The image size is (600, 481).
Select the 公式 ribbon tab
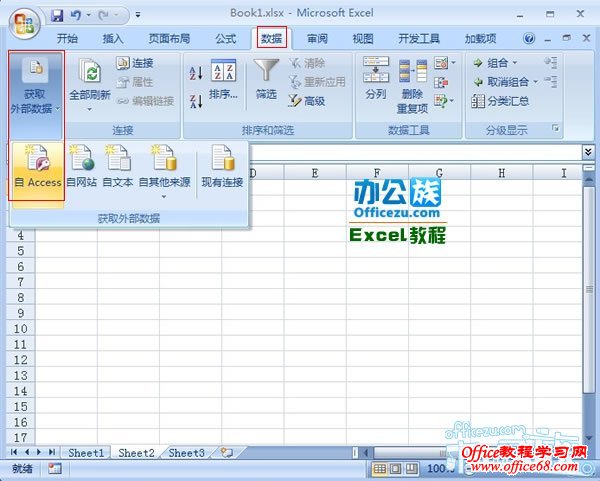pyautogui.click(x=225, y=38)
